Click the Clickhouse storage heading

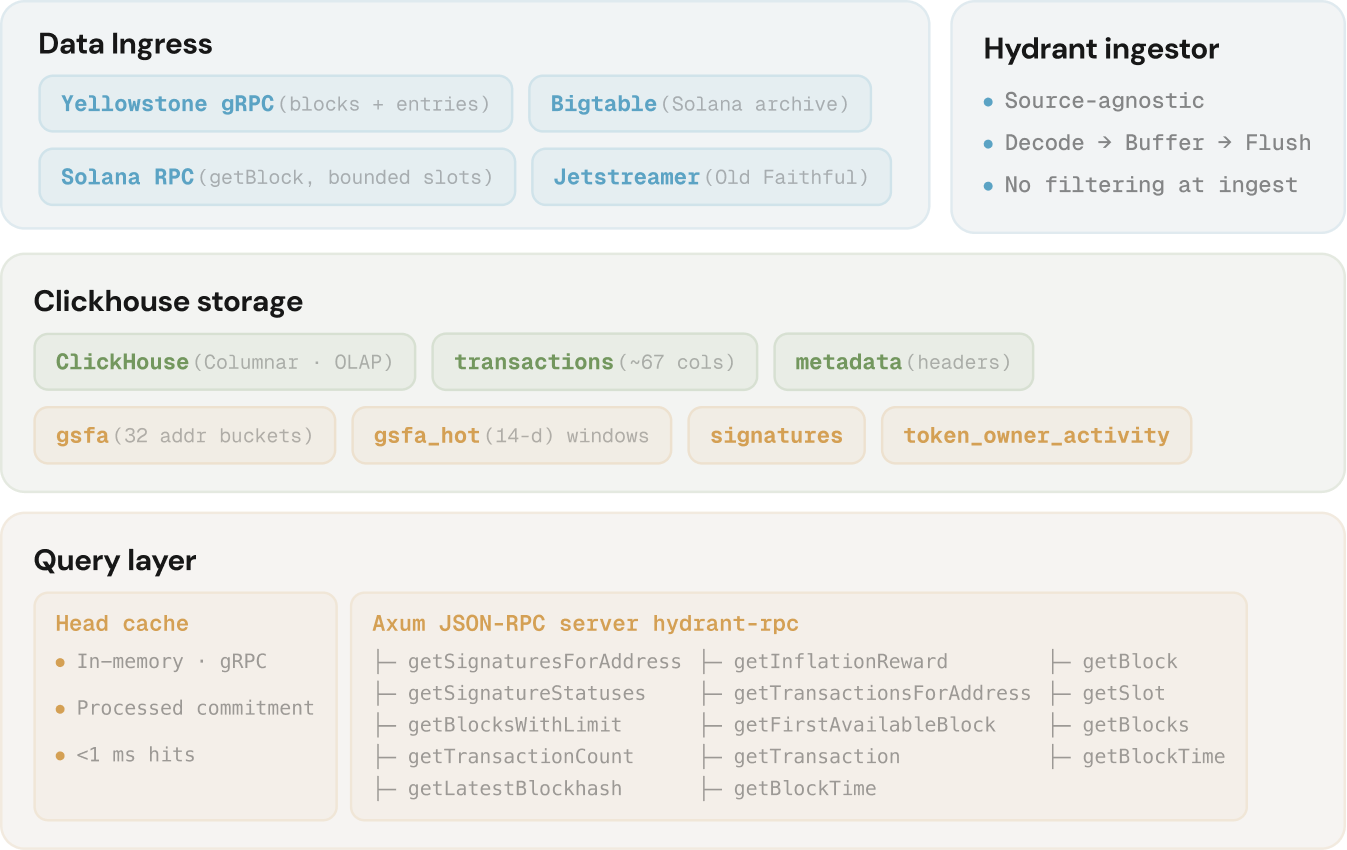(x=168, y=302)
